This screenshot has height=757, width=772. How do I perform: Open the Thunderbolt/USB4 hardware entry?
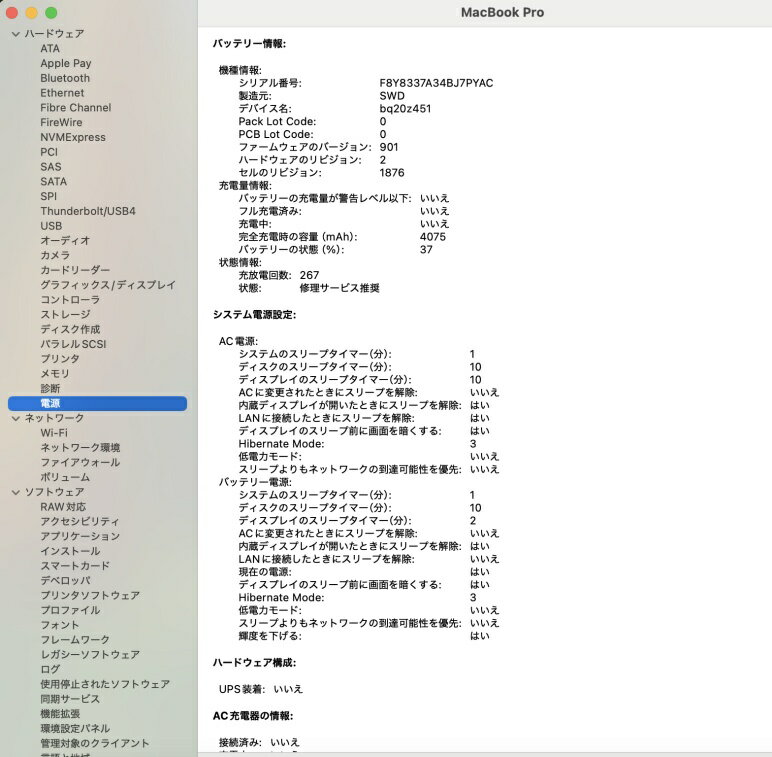(88, 211)
